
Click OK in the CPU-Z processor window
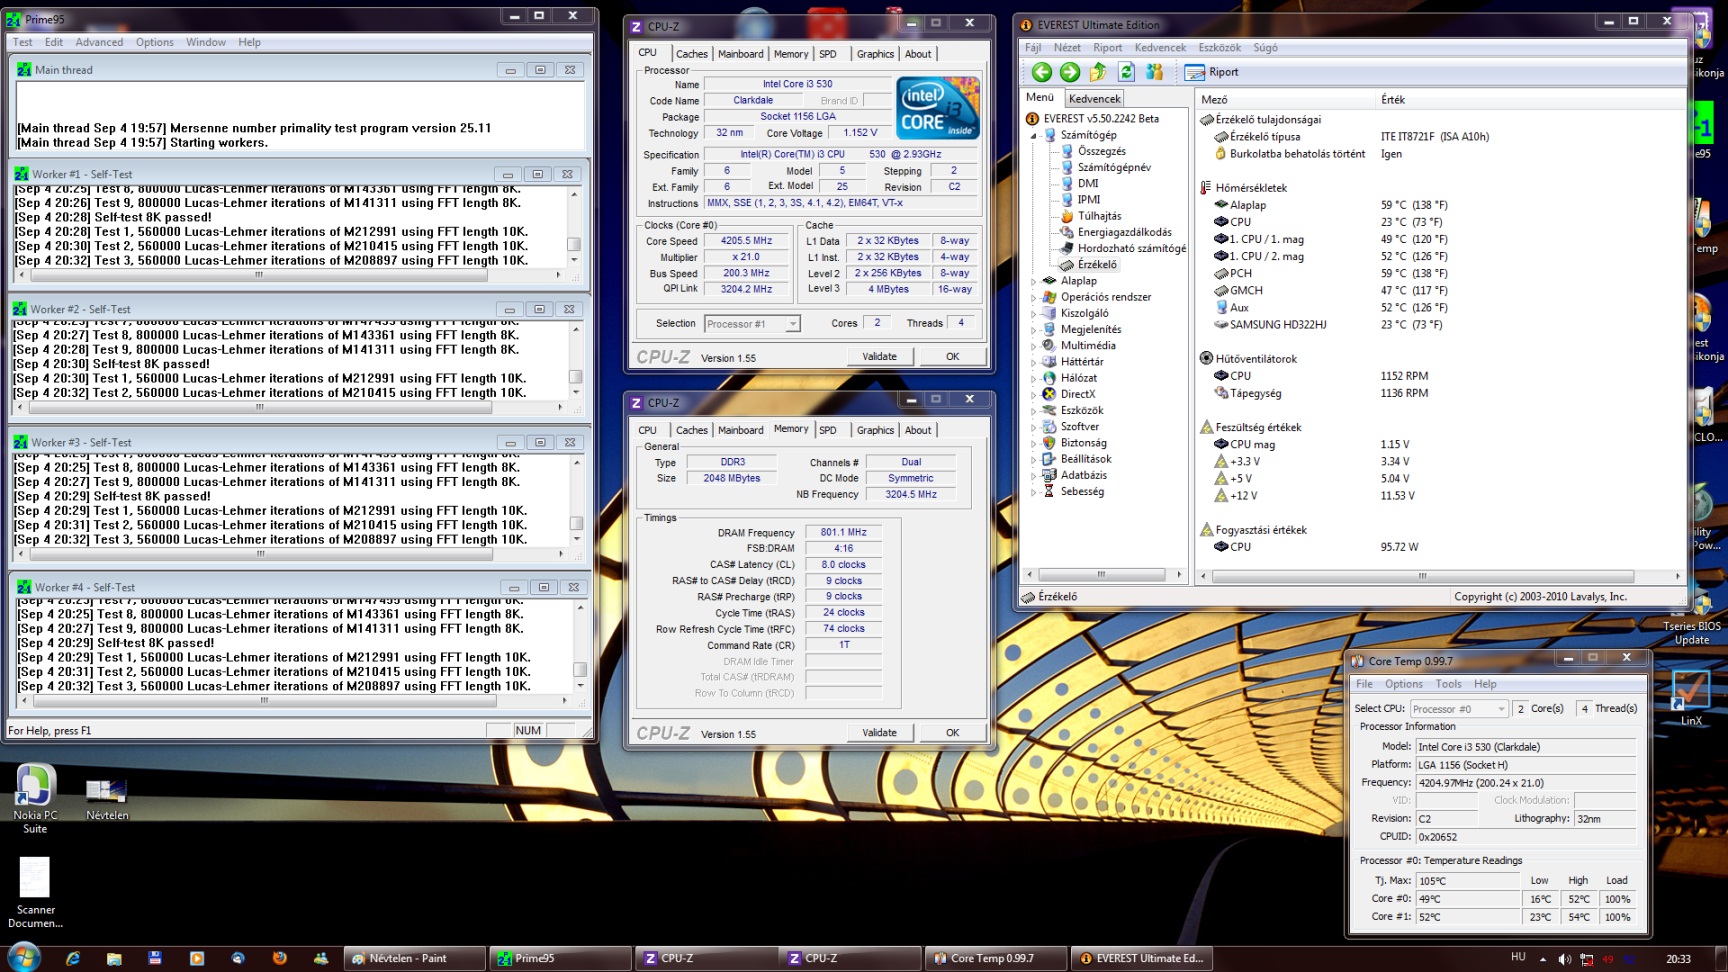(x=952, y=356)
